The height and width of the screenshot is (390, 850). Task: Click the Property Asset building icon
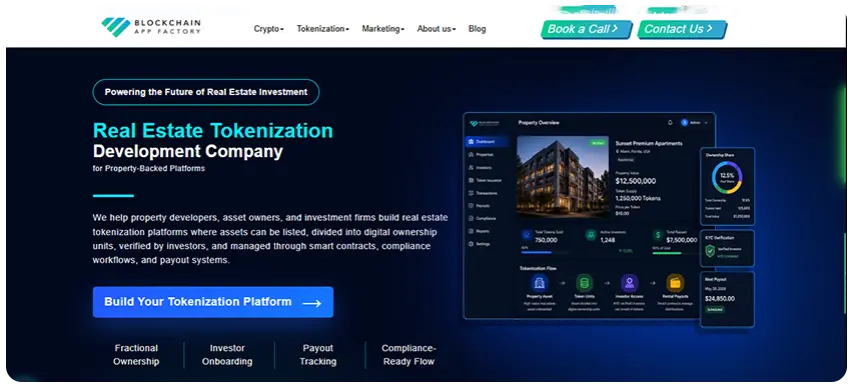click(x=539, y=283)
